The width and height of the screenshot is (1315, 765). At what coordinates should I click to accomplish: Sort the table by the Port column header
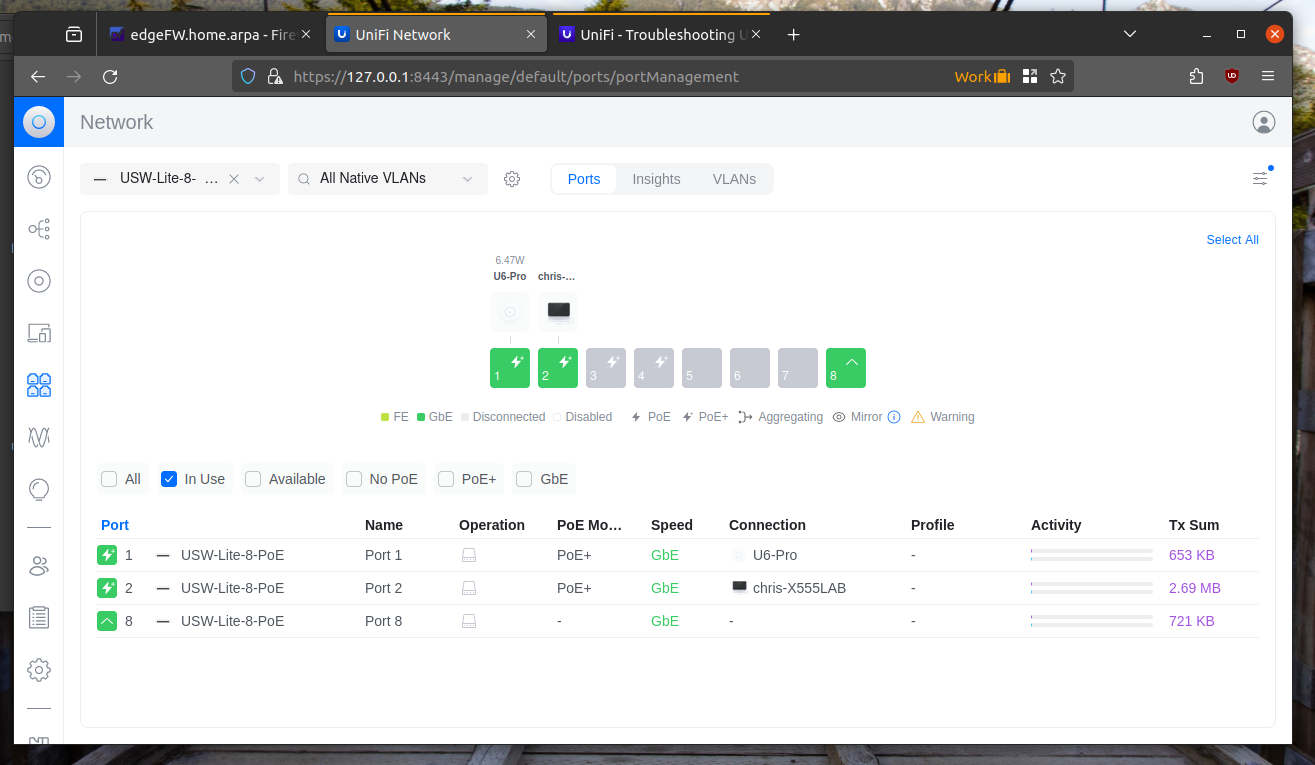click(115, 525)
